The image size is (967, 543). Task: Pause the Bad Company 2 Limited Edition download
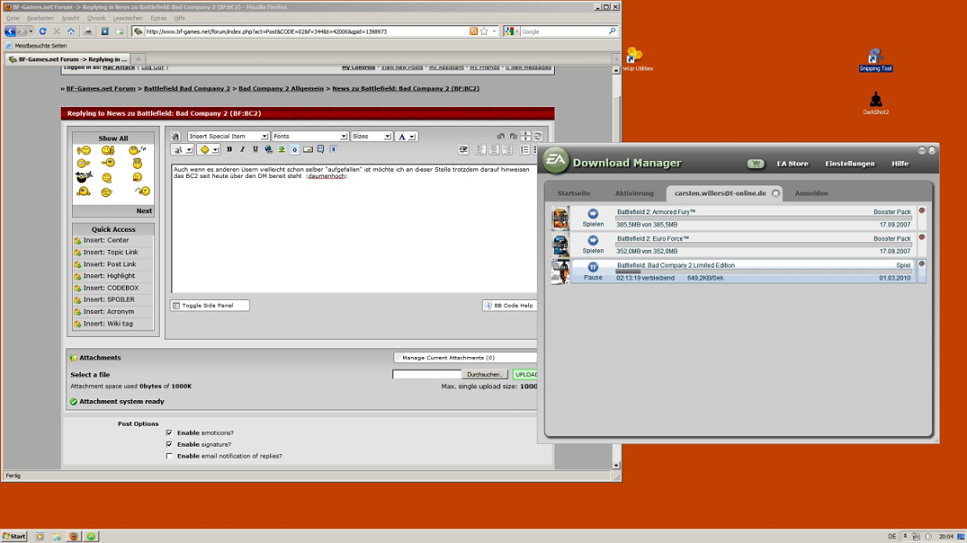point(593,267)
